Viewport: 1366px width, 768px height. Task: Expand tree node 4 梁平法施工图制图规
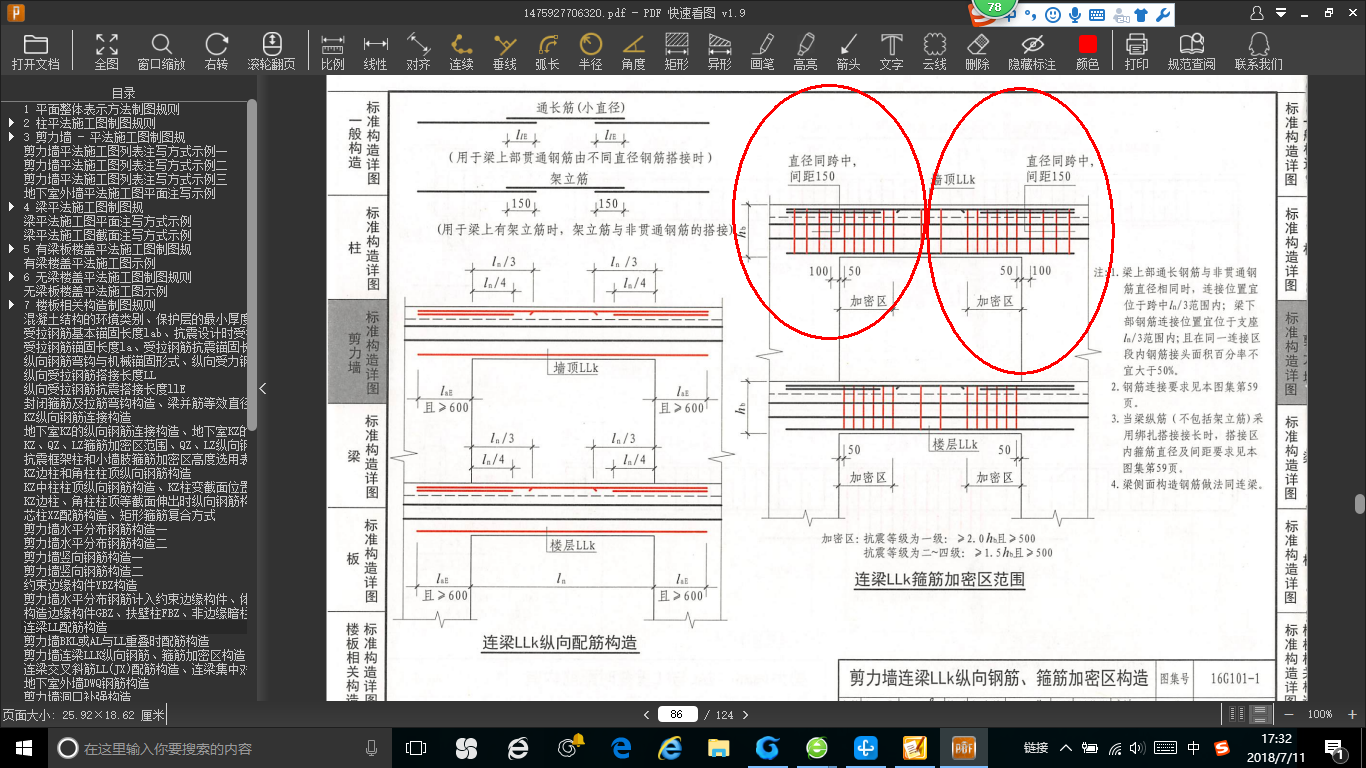click(11, 207)
